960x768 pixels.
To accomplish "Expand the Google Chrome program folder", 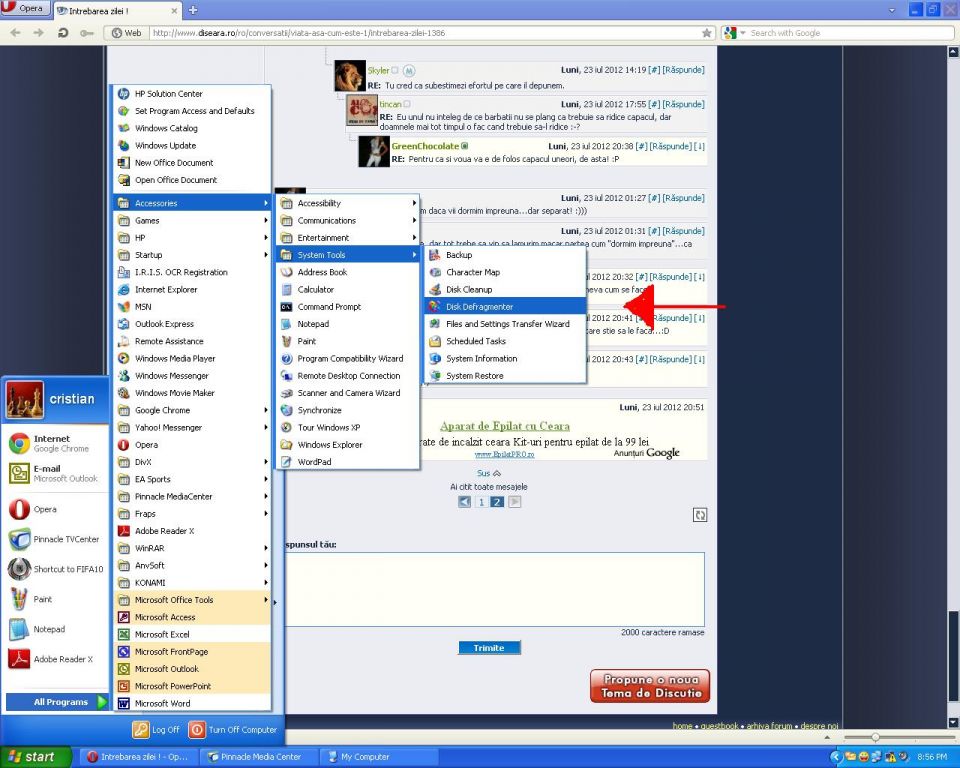I will (192, 410).
